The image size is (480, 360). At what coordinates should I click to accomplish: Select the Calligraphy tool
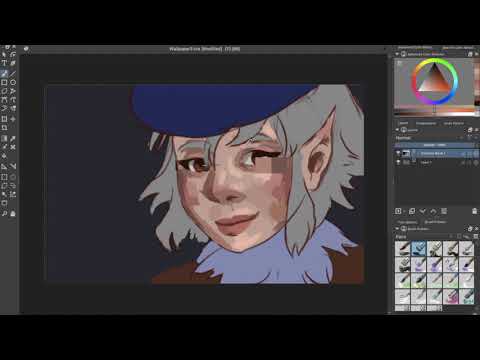(13, 63)
